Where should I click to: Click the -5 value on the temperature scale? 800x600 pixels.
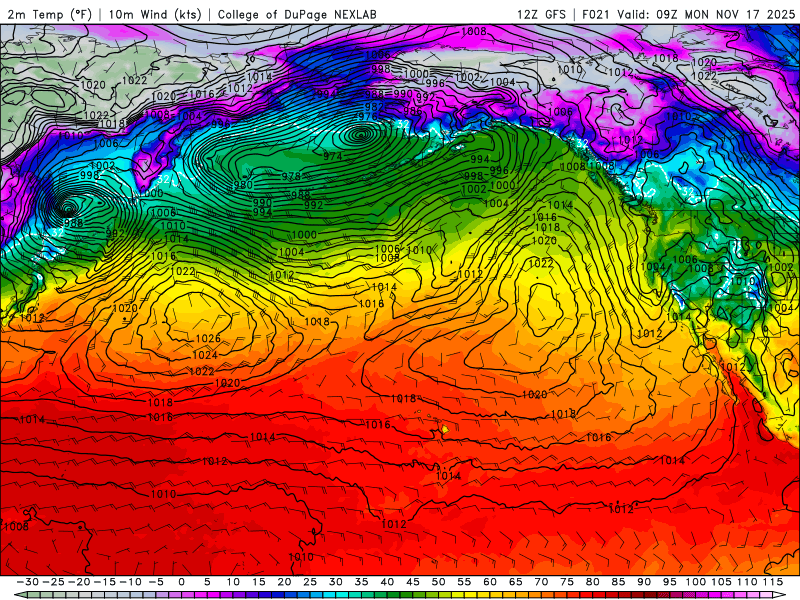click(157, 582)
